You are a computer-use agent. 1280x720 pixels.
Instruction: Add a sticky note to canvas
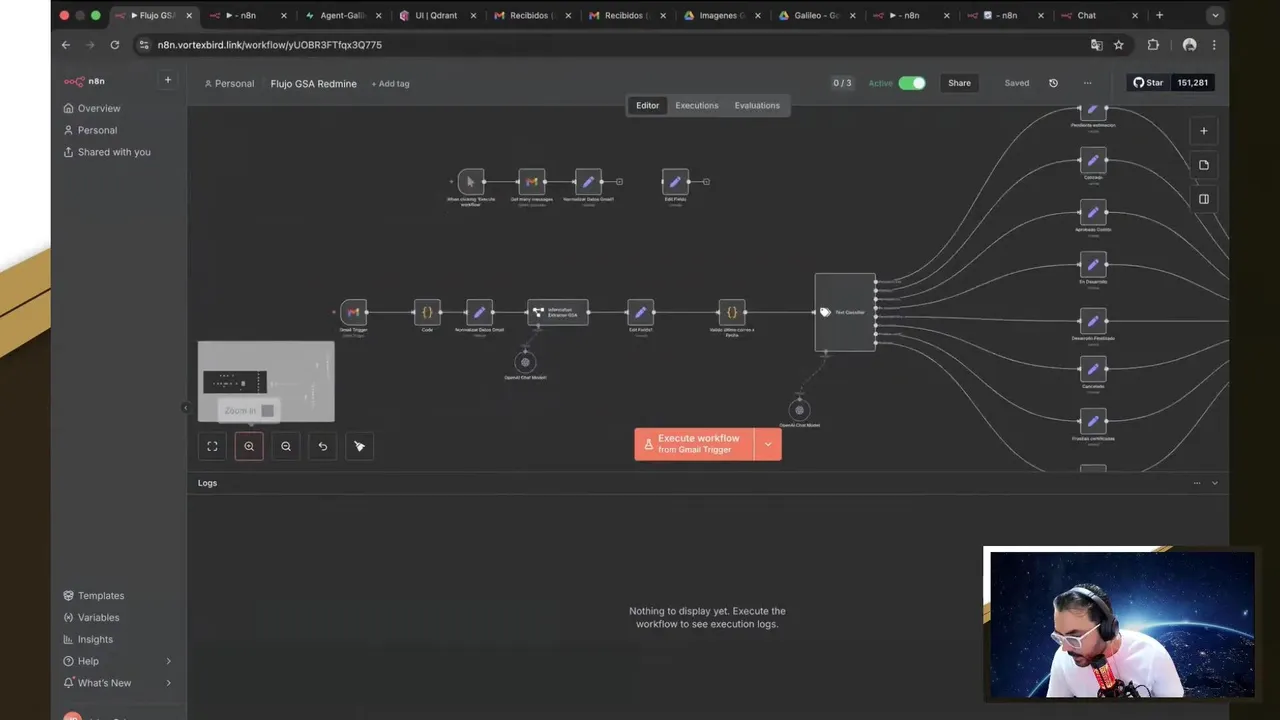pos(1204,165)
